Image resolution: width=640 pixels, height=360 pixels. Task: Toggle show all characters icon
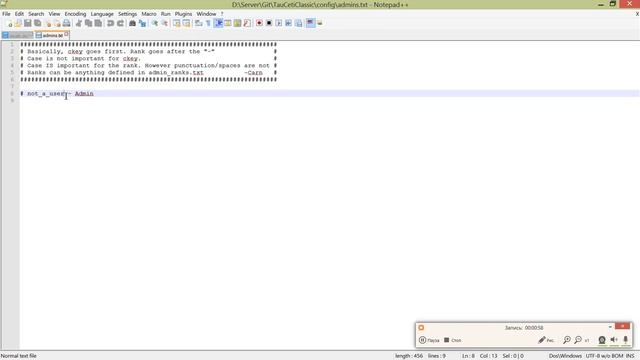208,23
